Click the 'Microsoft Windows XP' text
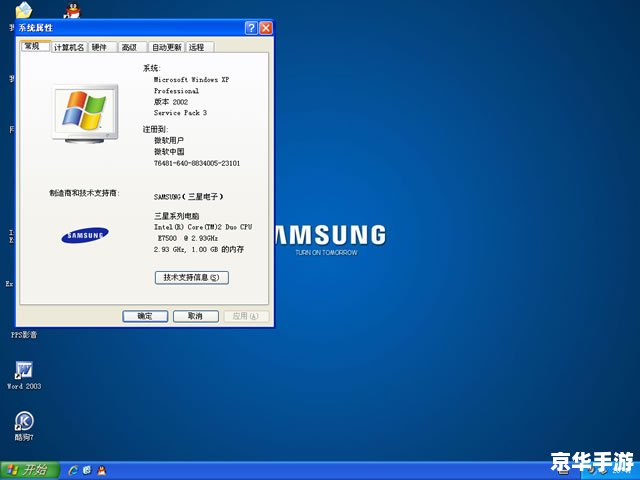 point(191,80)
